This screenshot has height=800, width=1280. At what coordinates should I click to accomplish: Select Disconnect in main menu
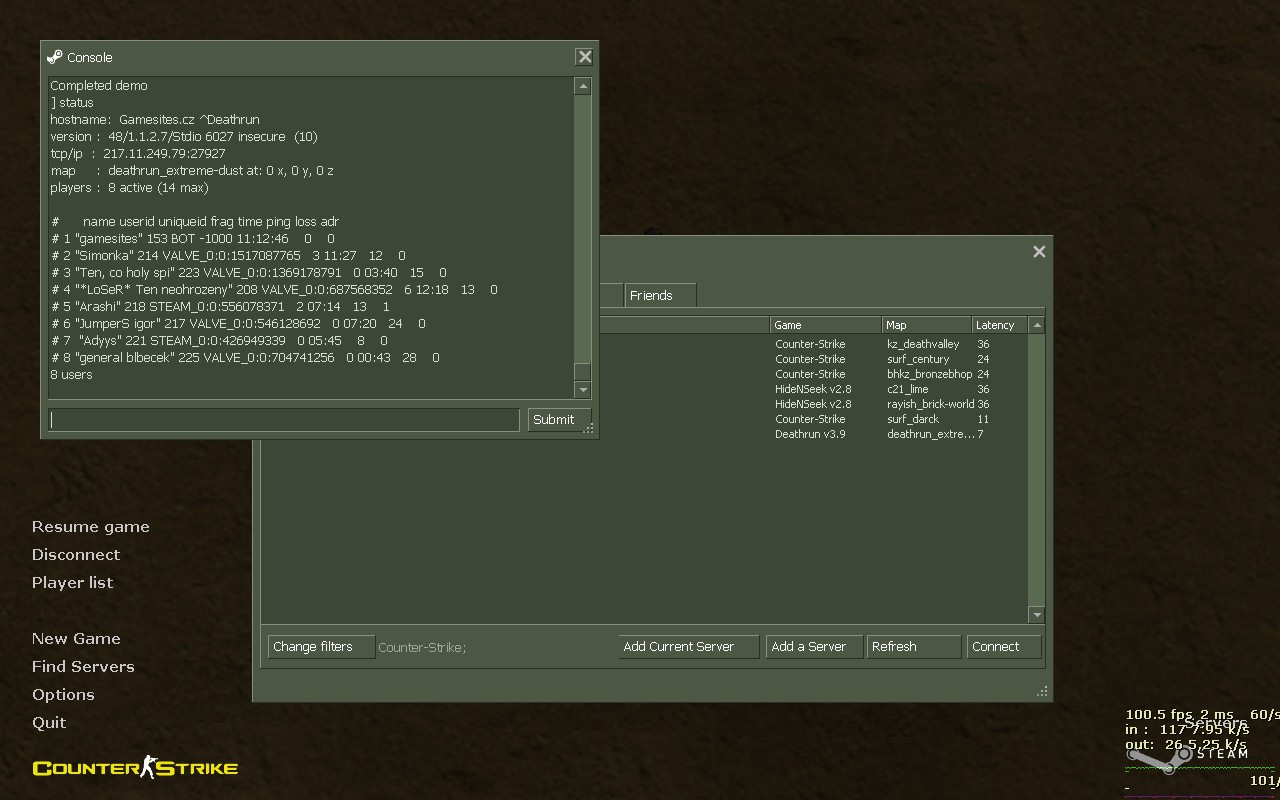(x=76, y=555)
